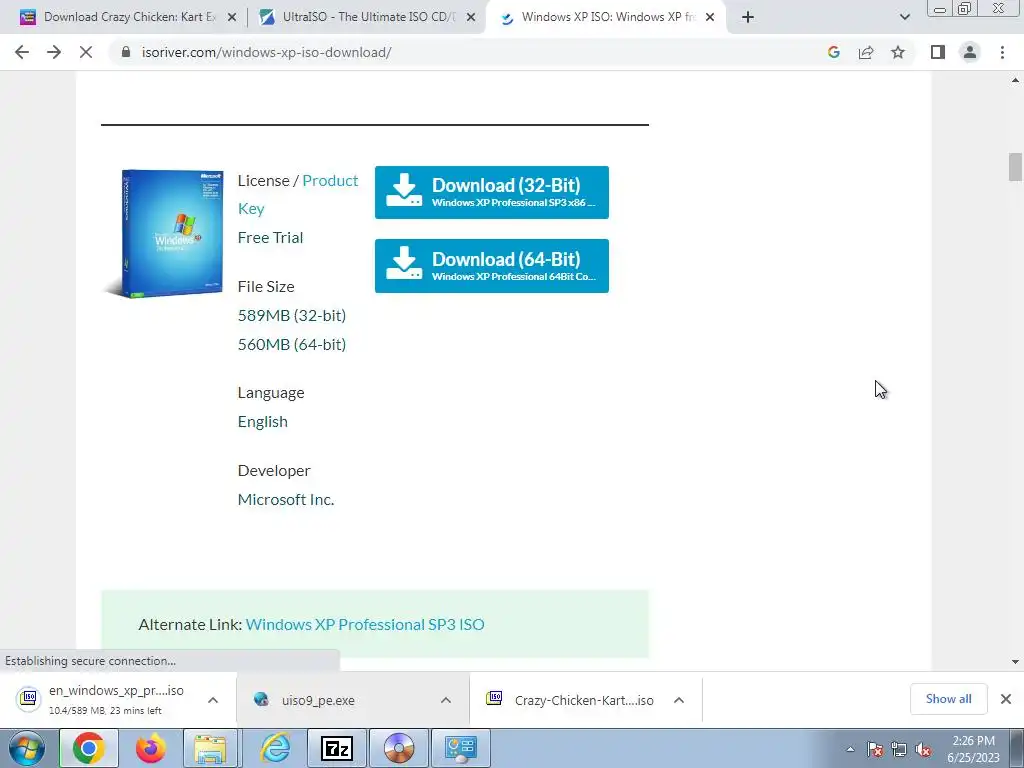Viewport: 1024px width, 768px height.
Task: Show hidden system tray icons
Action: 850,749
